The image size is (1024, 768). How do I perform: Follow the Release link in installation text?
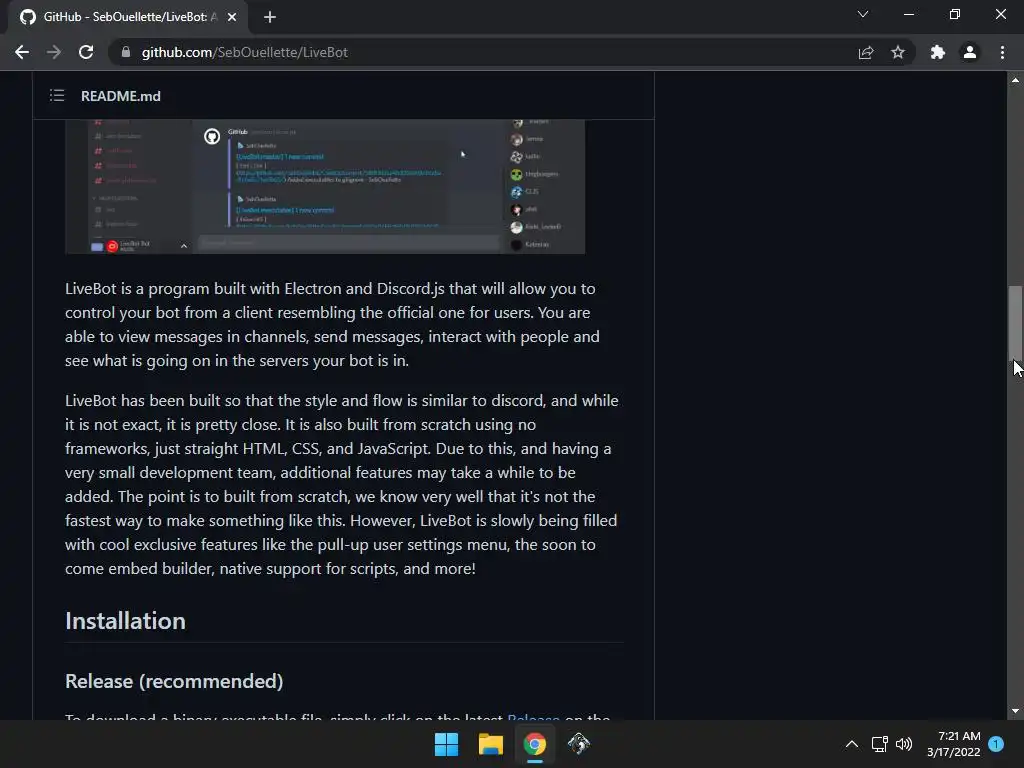533,717
